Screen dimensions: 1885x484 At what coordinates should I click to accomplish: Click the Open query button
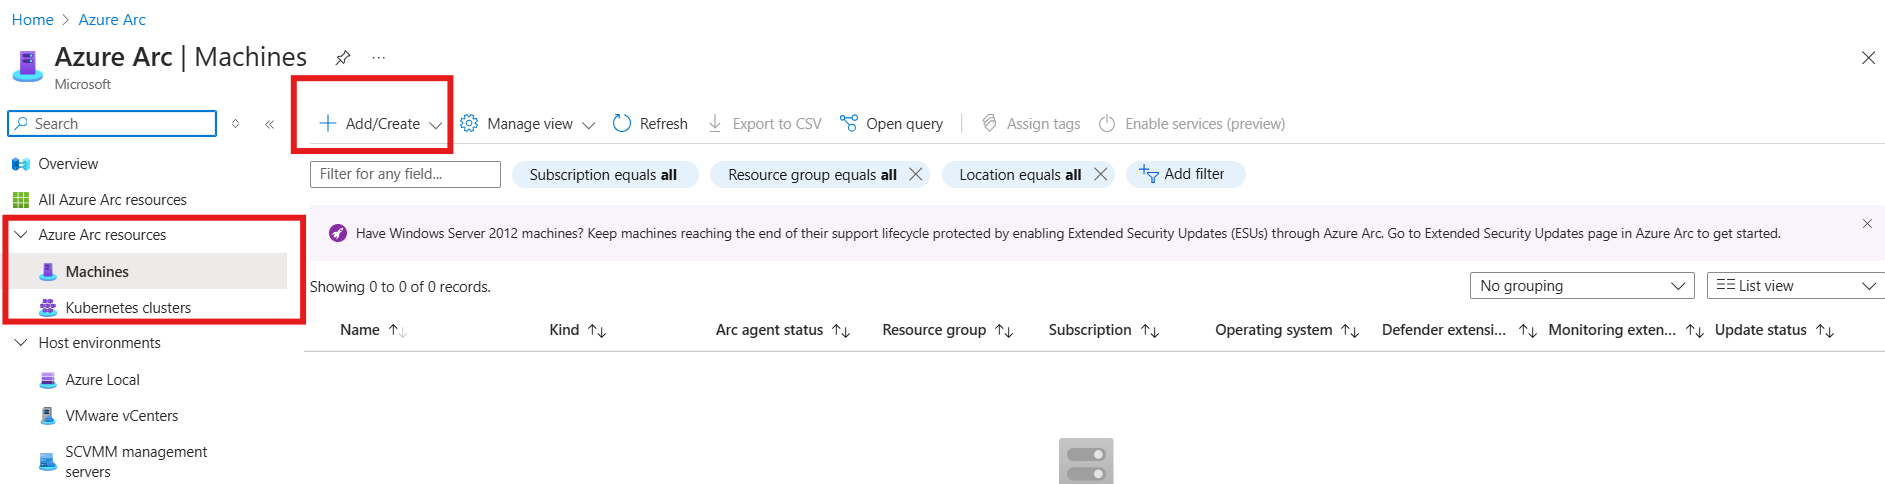pyautogui.click(x=891, y=124)
